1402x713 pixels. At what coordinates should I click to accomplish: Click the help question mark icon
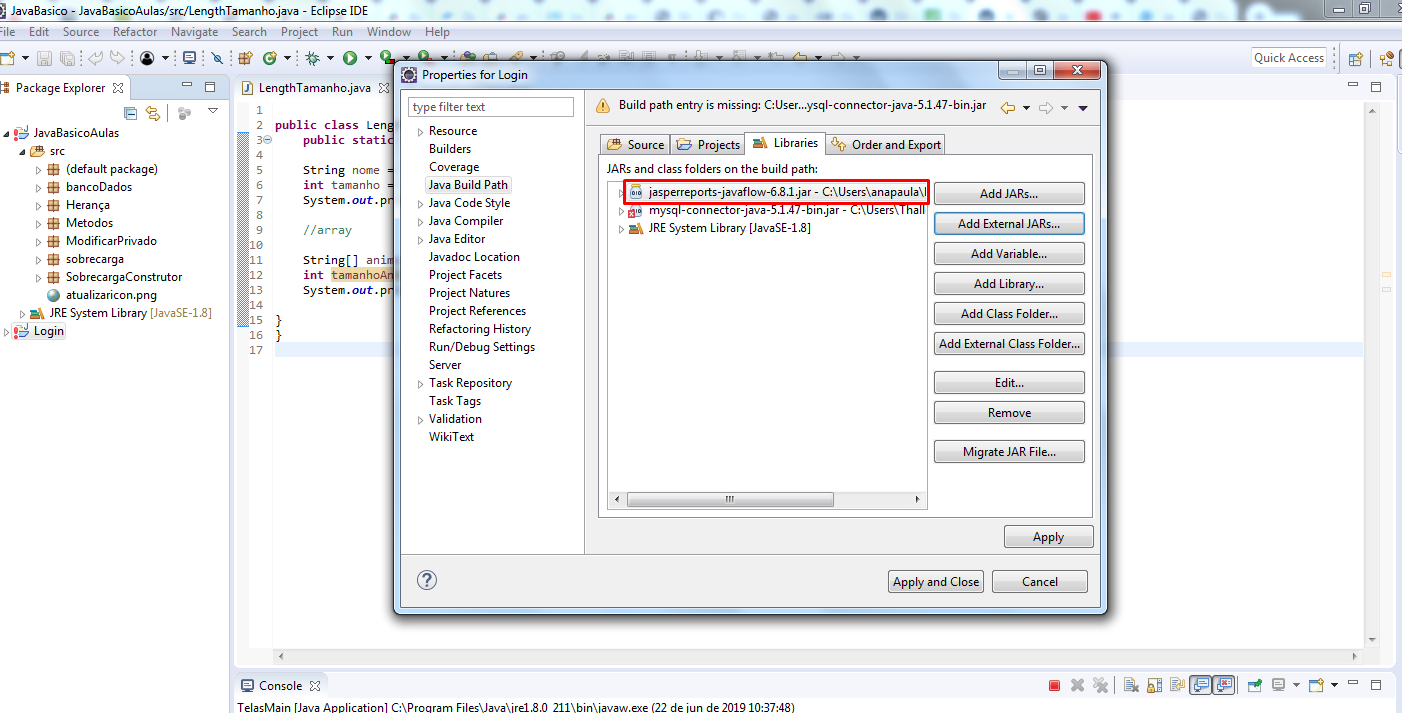tap(427, 581)
